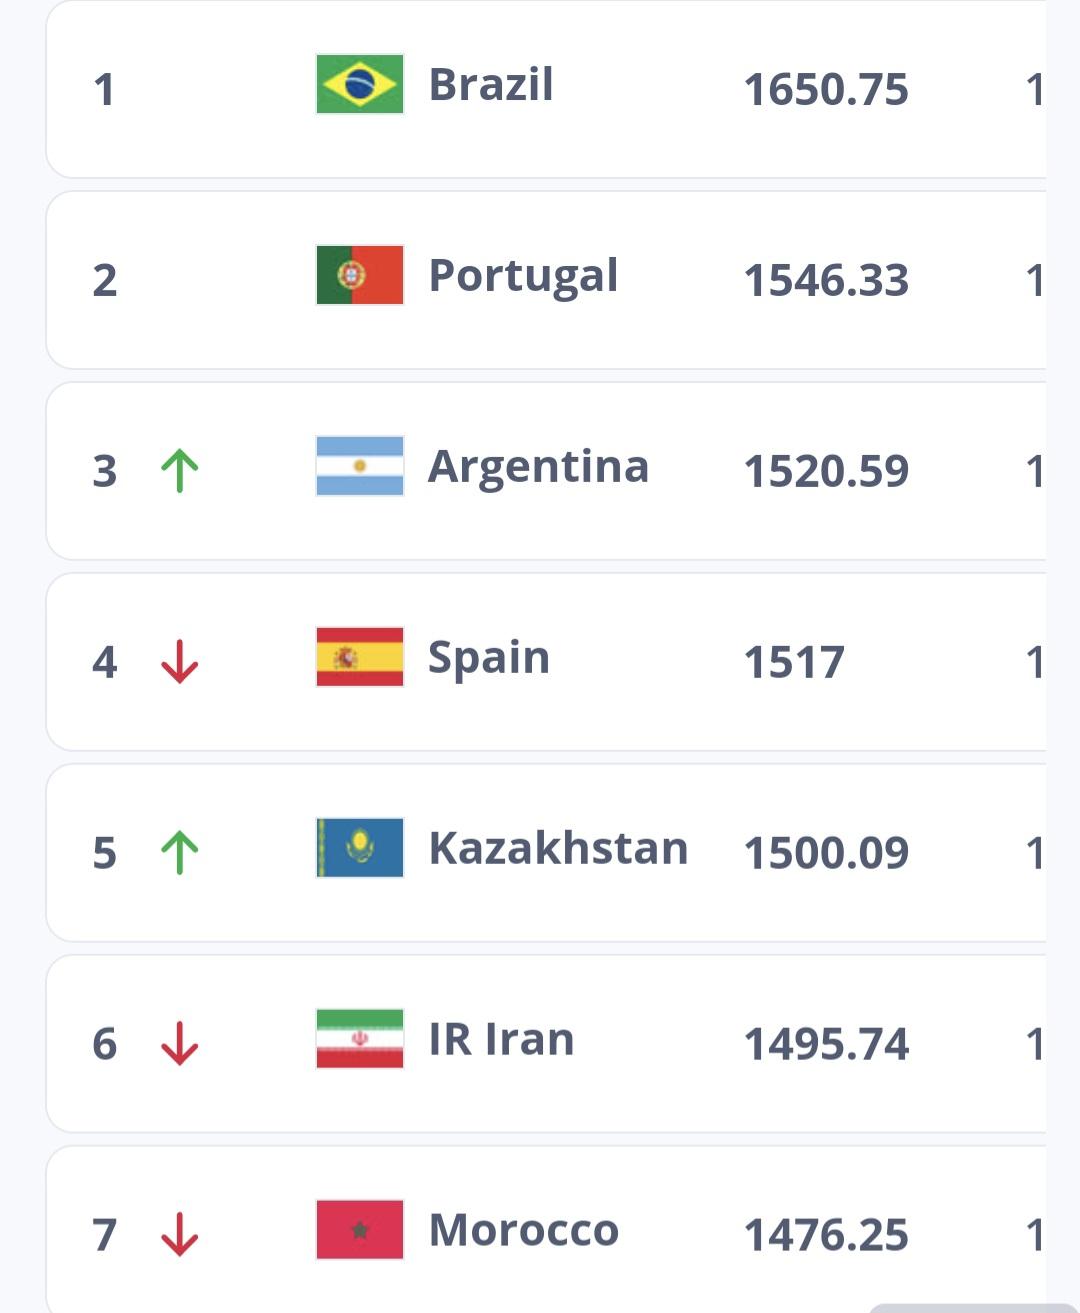Screen dimensions: 1080x1313
Task: Click the Spain flag icon
Action: click(360, 657)
